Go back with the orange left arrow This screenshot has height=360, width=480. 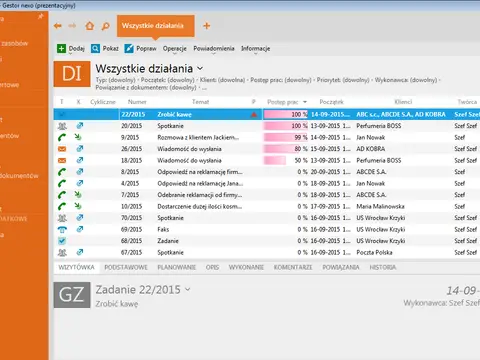click(x=58, y=26)
